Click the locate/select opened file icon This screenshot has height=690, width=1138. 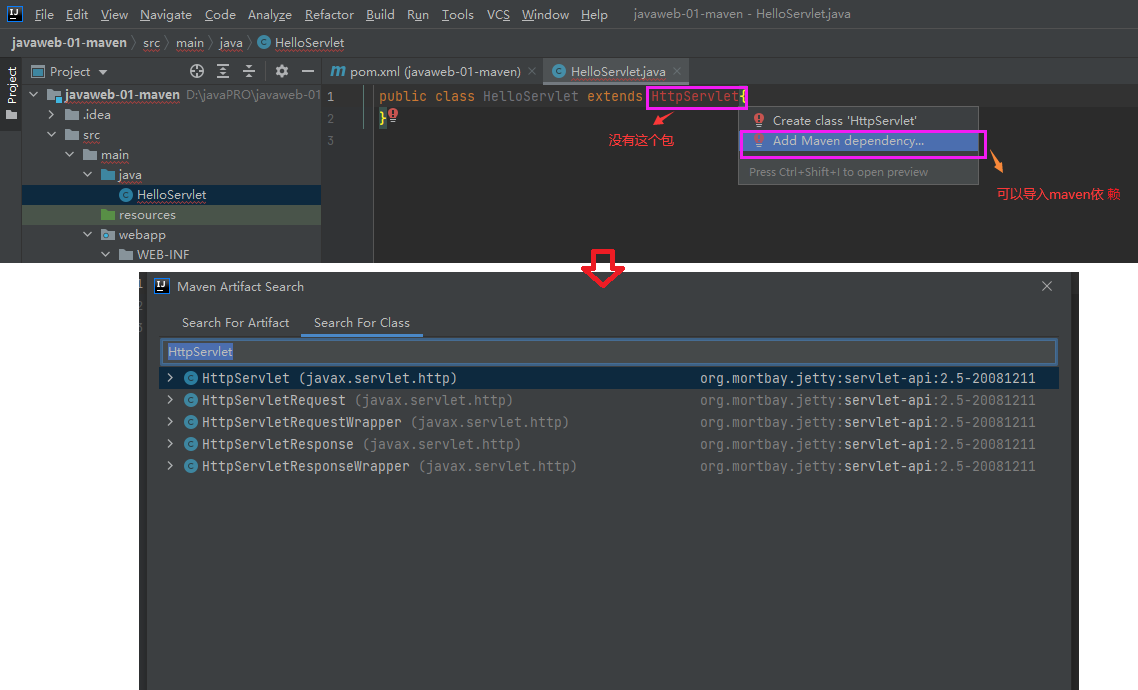(197, 71)
